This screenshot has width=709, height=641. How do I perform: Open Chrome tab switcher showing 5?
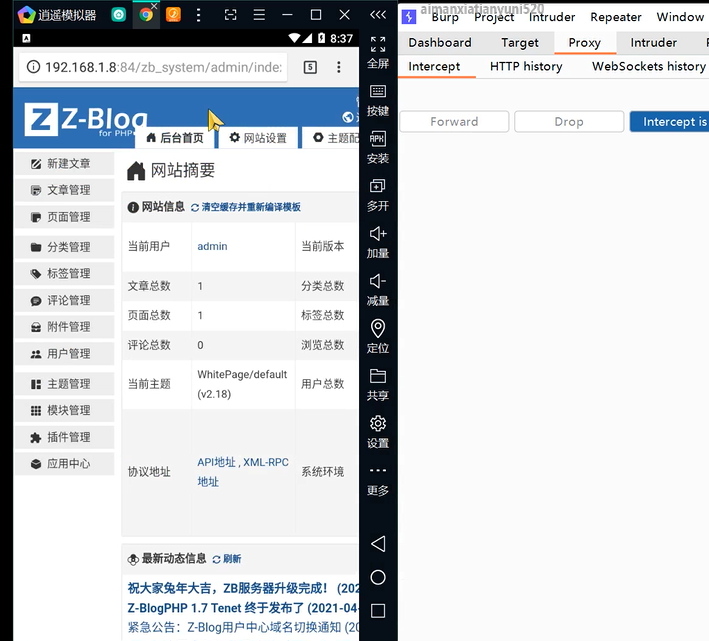click(310, 67)
